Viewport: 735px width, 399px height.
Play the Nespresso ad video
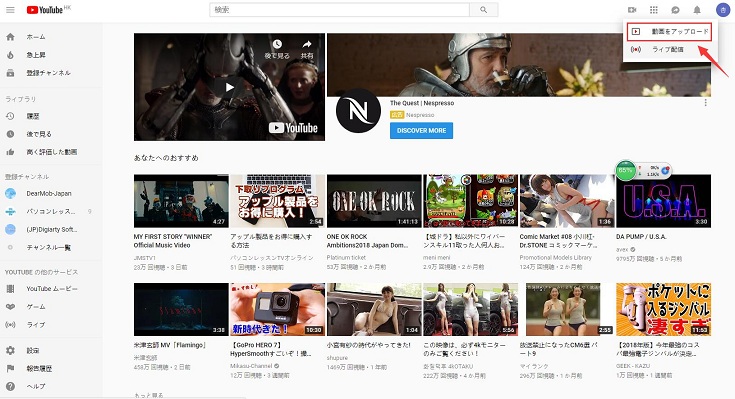229,87
